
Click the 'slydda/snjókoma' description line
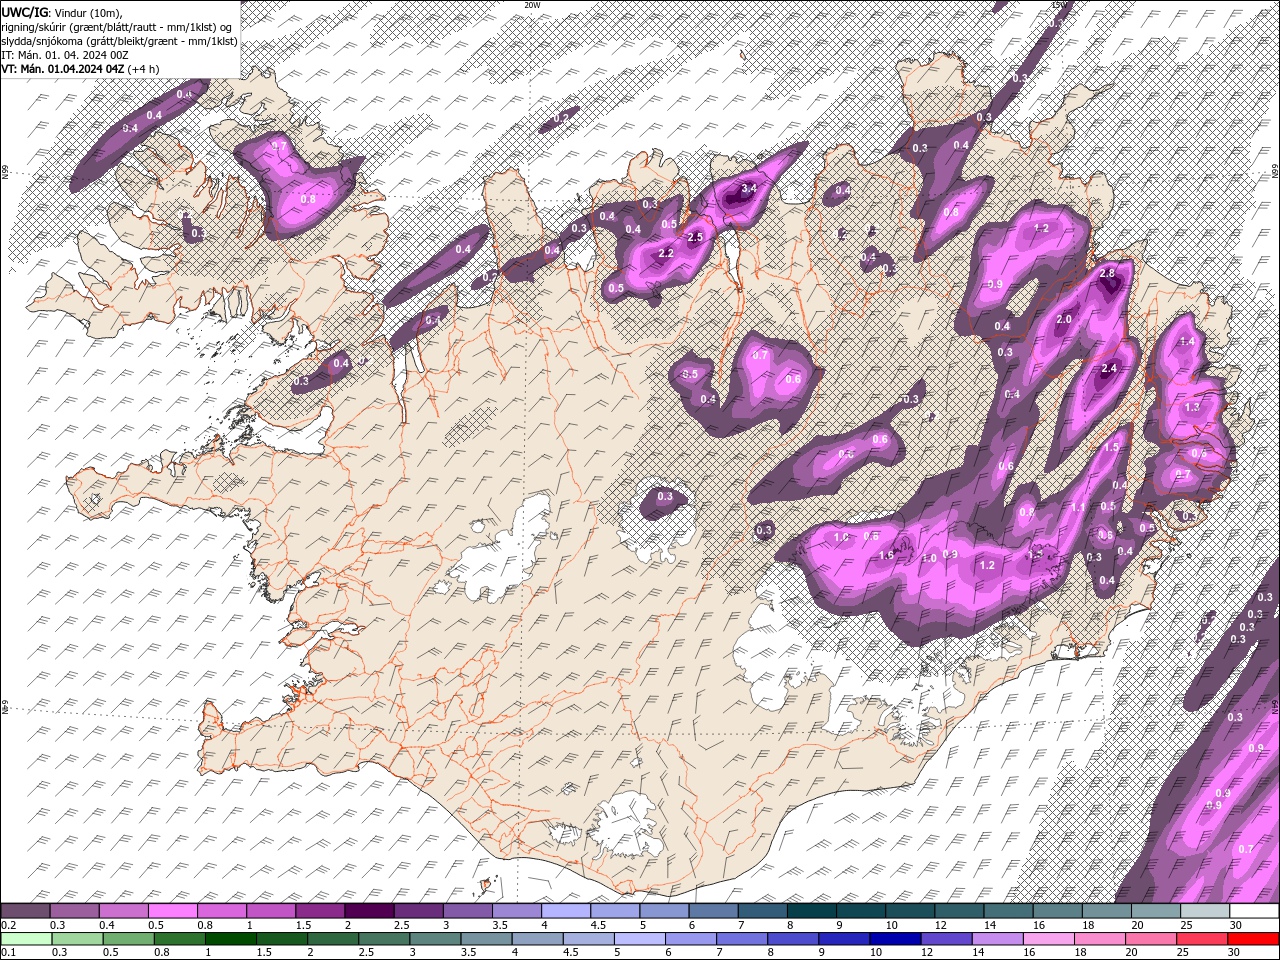tap(119, 41)
